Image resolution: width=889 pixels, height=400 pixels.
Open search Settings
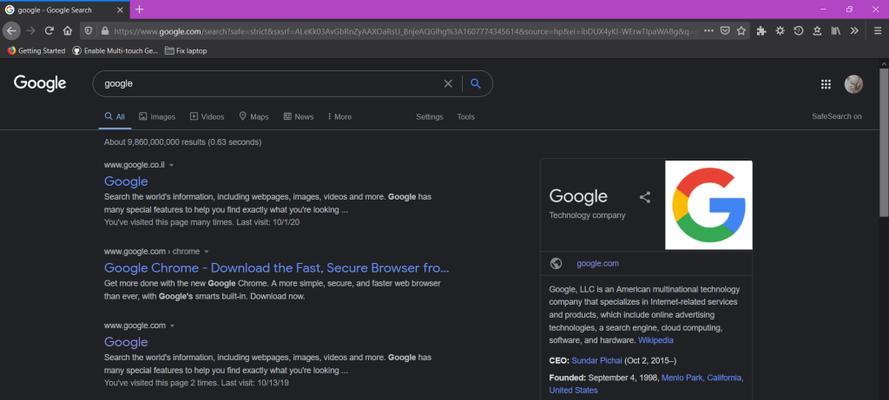430,117
